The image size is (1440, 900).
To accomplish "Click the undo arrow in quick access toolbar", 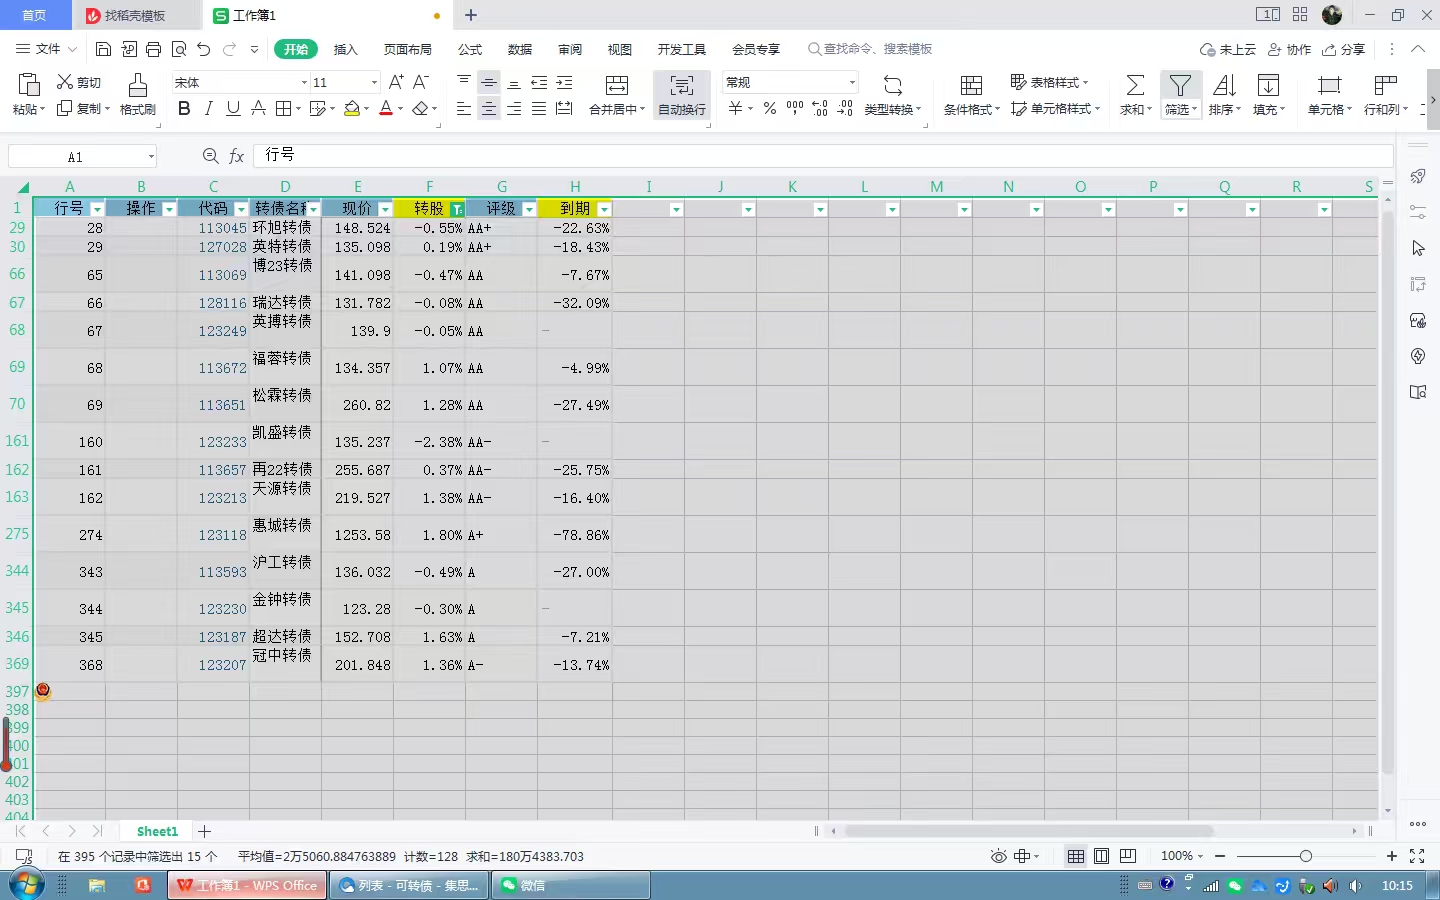I will (x=204, y=49).
